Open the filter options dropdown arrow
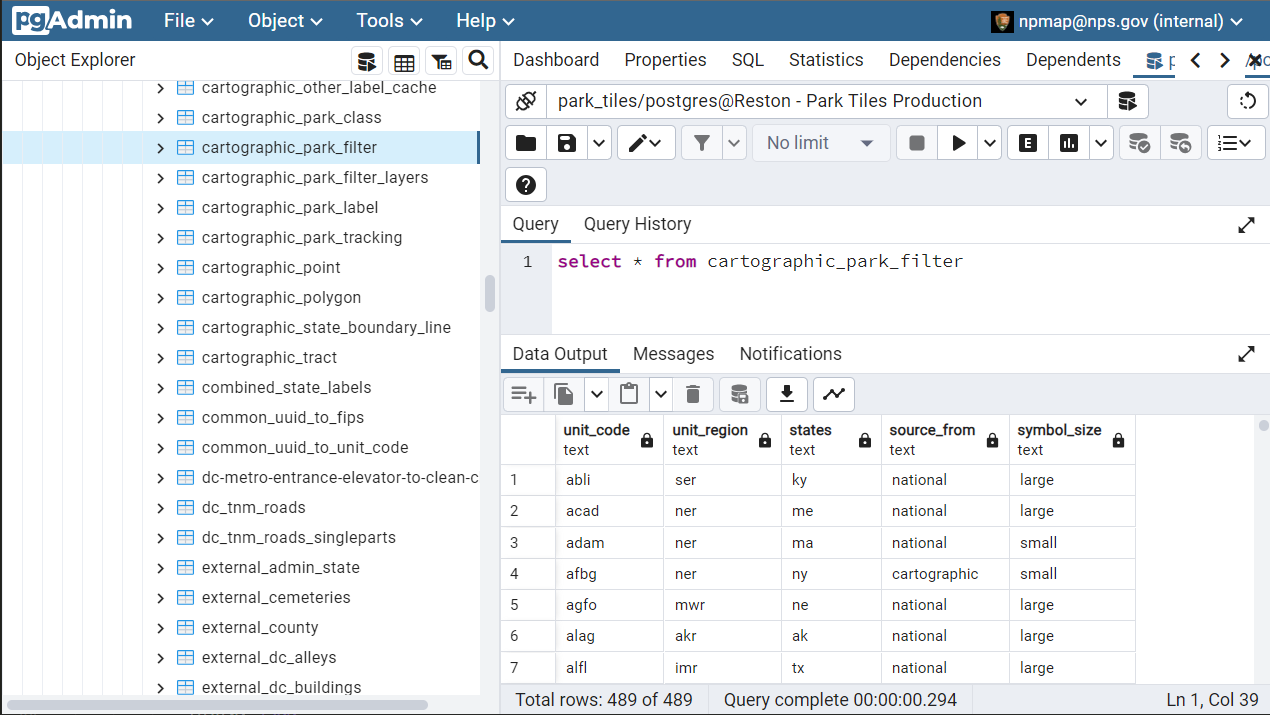The height and width of the screenshot is (715, 1270). [x=735, y=143]
